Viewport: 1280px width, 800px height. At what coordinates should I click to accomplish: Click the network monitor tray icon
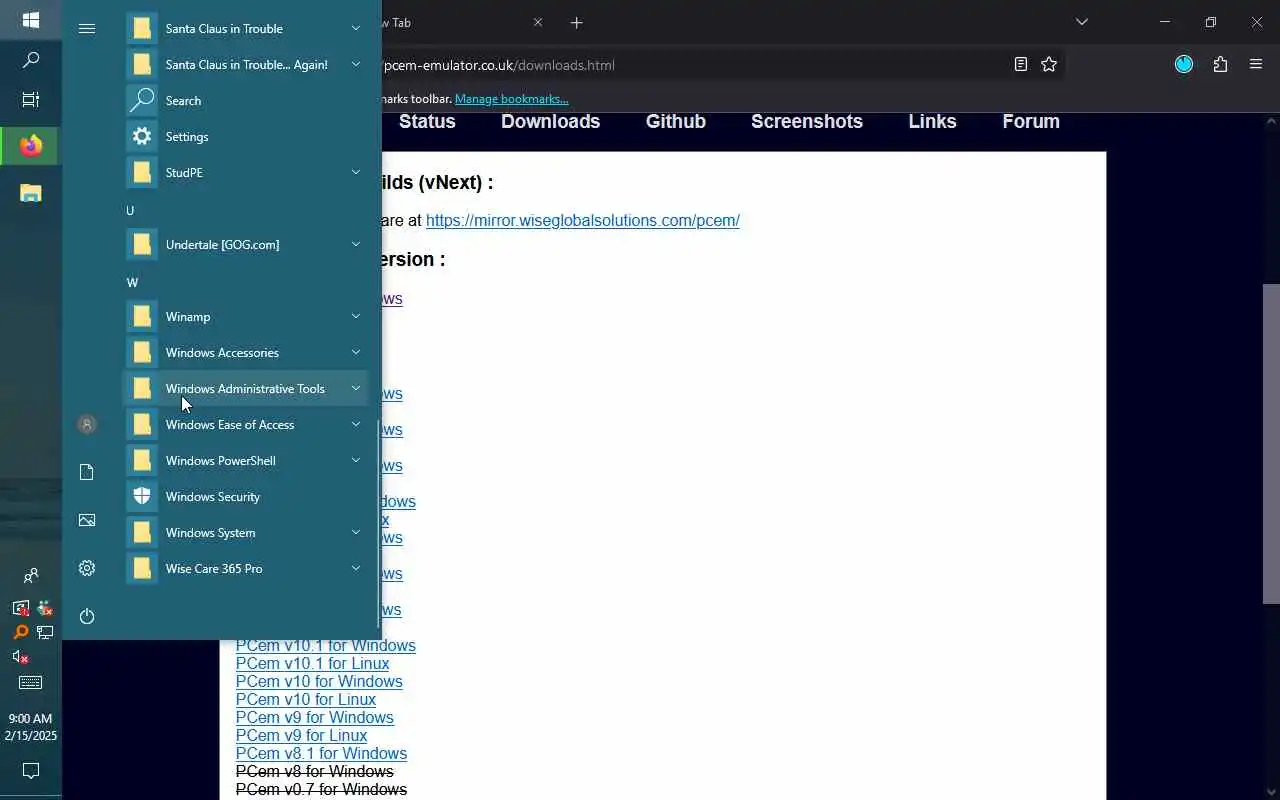click(45, 632)
